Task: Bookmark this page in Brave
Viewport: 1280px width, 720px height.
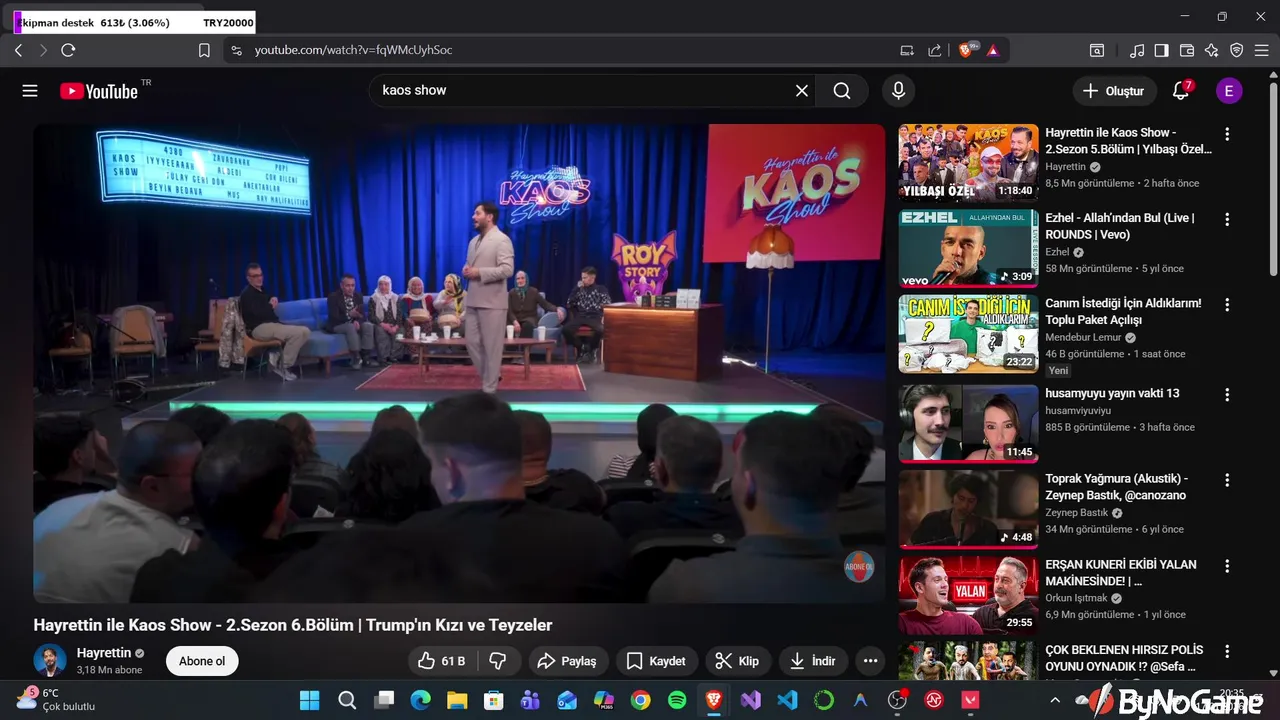Action: click(204, 50)
